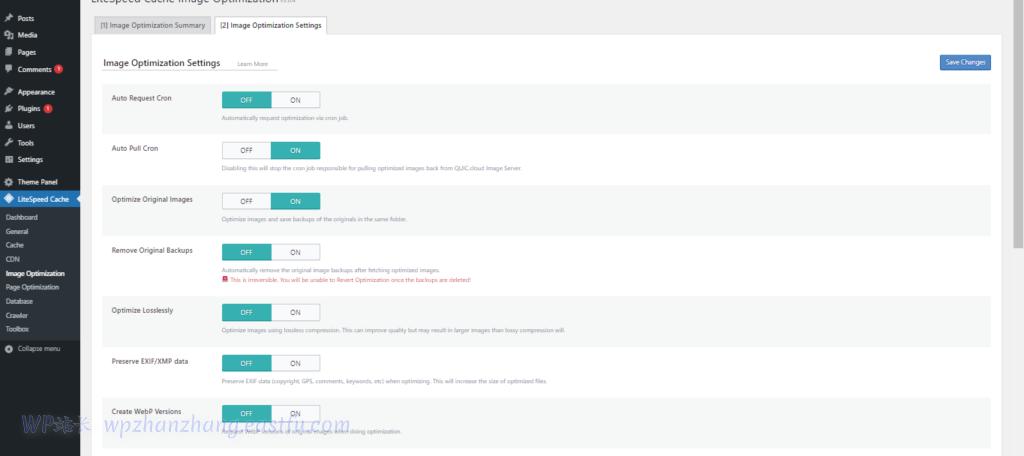
Task: Switch Auto Pull Cron to OFF
Action: (246, 150)
